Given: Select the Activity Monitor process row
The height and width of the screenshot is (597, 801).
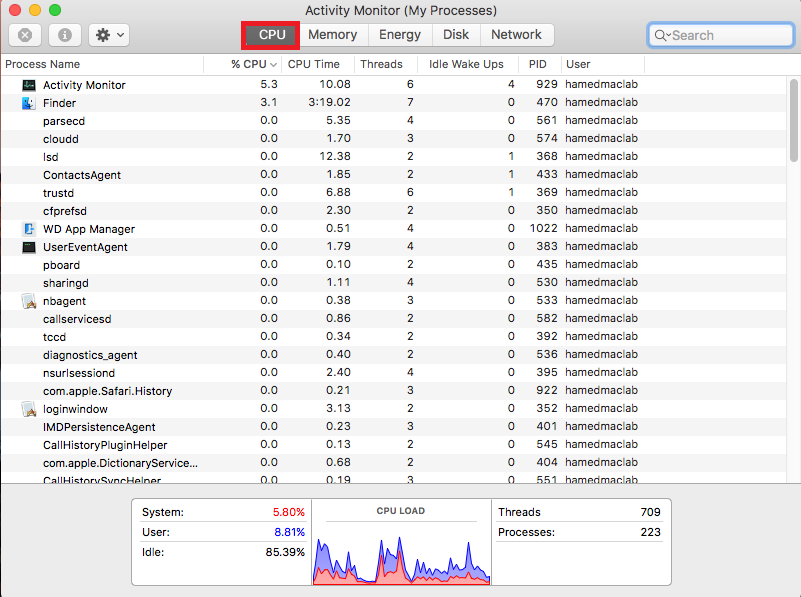Looking at the screenshot, I should [x=393, y=85].
